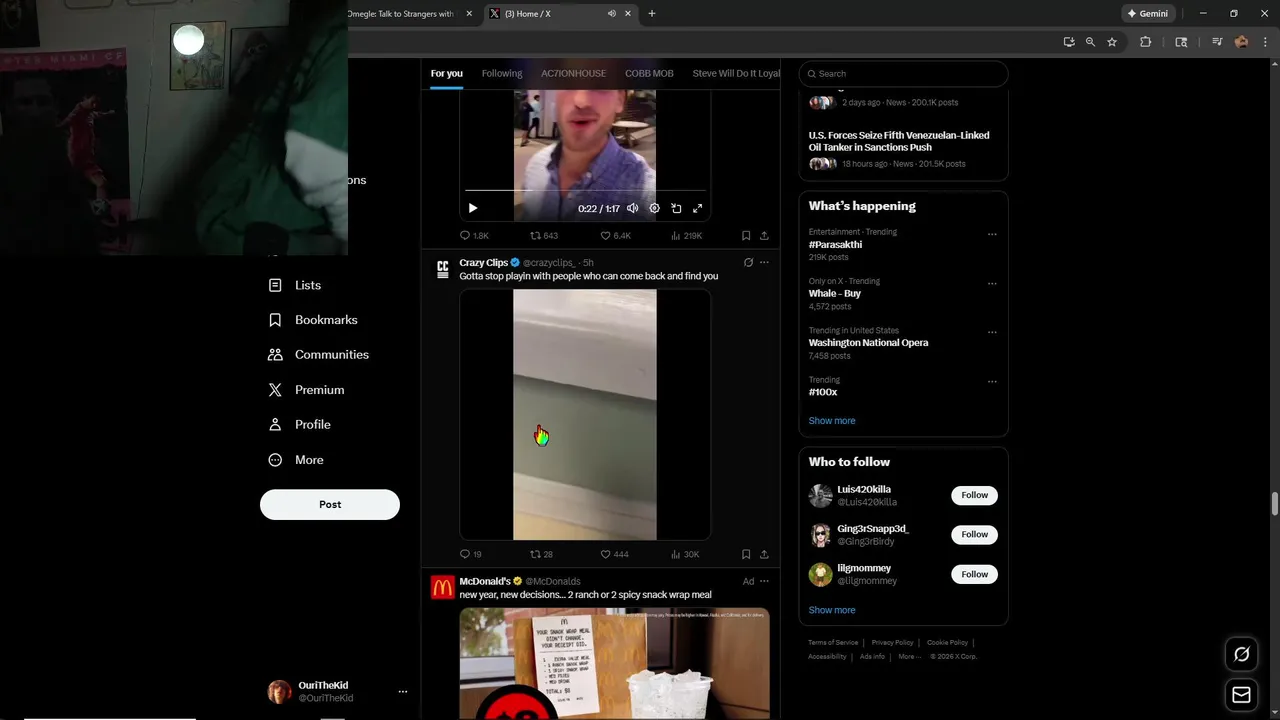
Task: Expand the top video to fullscreen
Action: coord(698,208)
